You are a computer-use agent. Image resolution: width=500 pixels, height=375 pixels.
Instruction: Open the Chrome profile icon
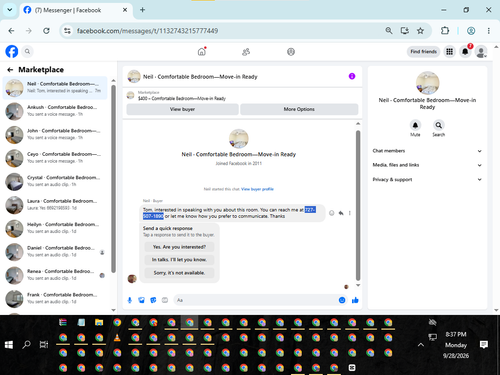(x=471, y=31)
